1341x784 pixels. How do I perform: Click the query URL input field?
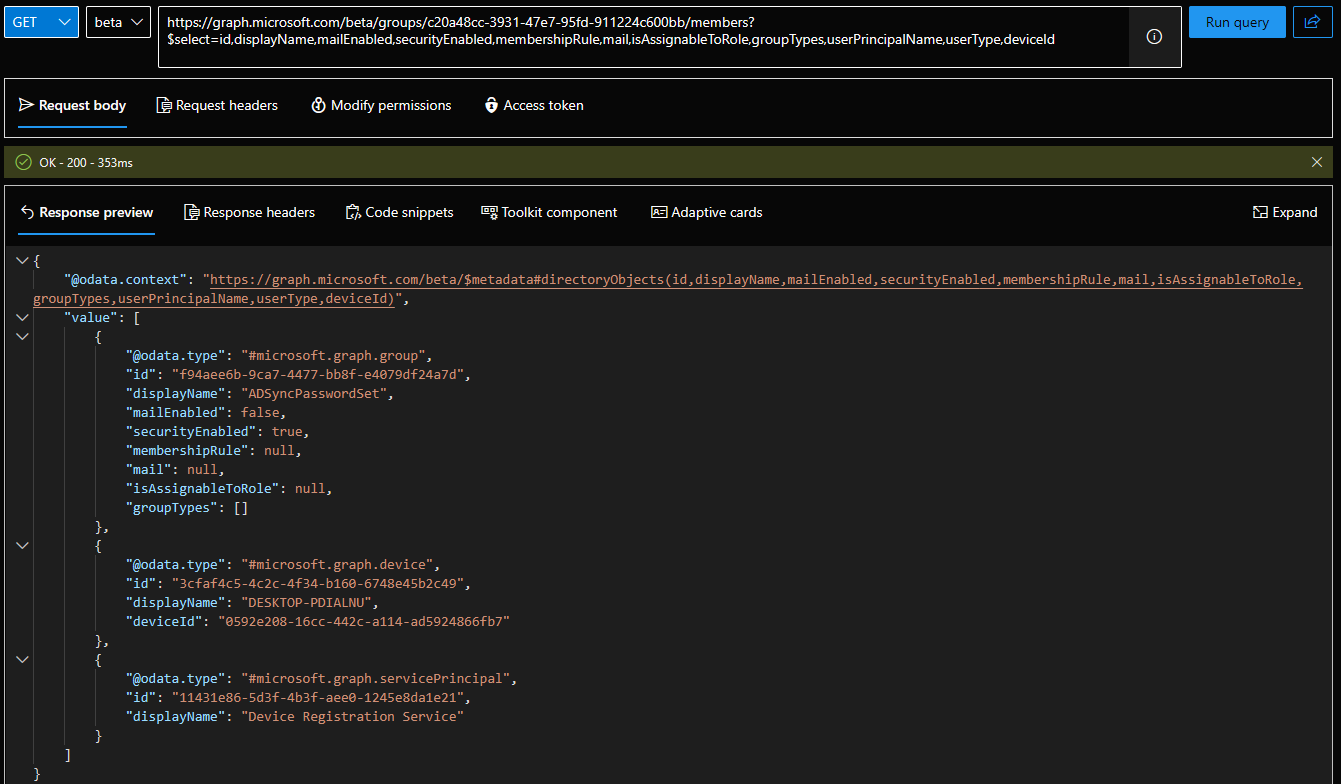[643, 37]
